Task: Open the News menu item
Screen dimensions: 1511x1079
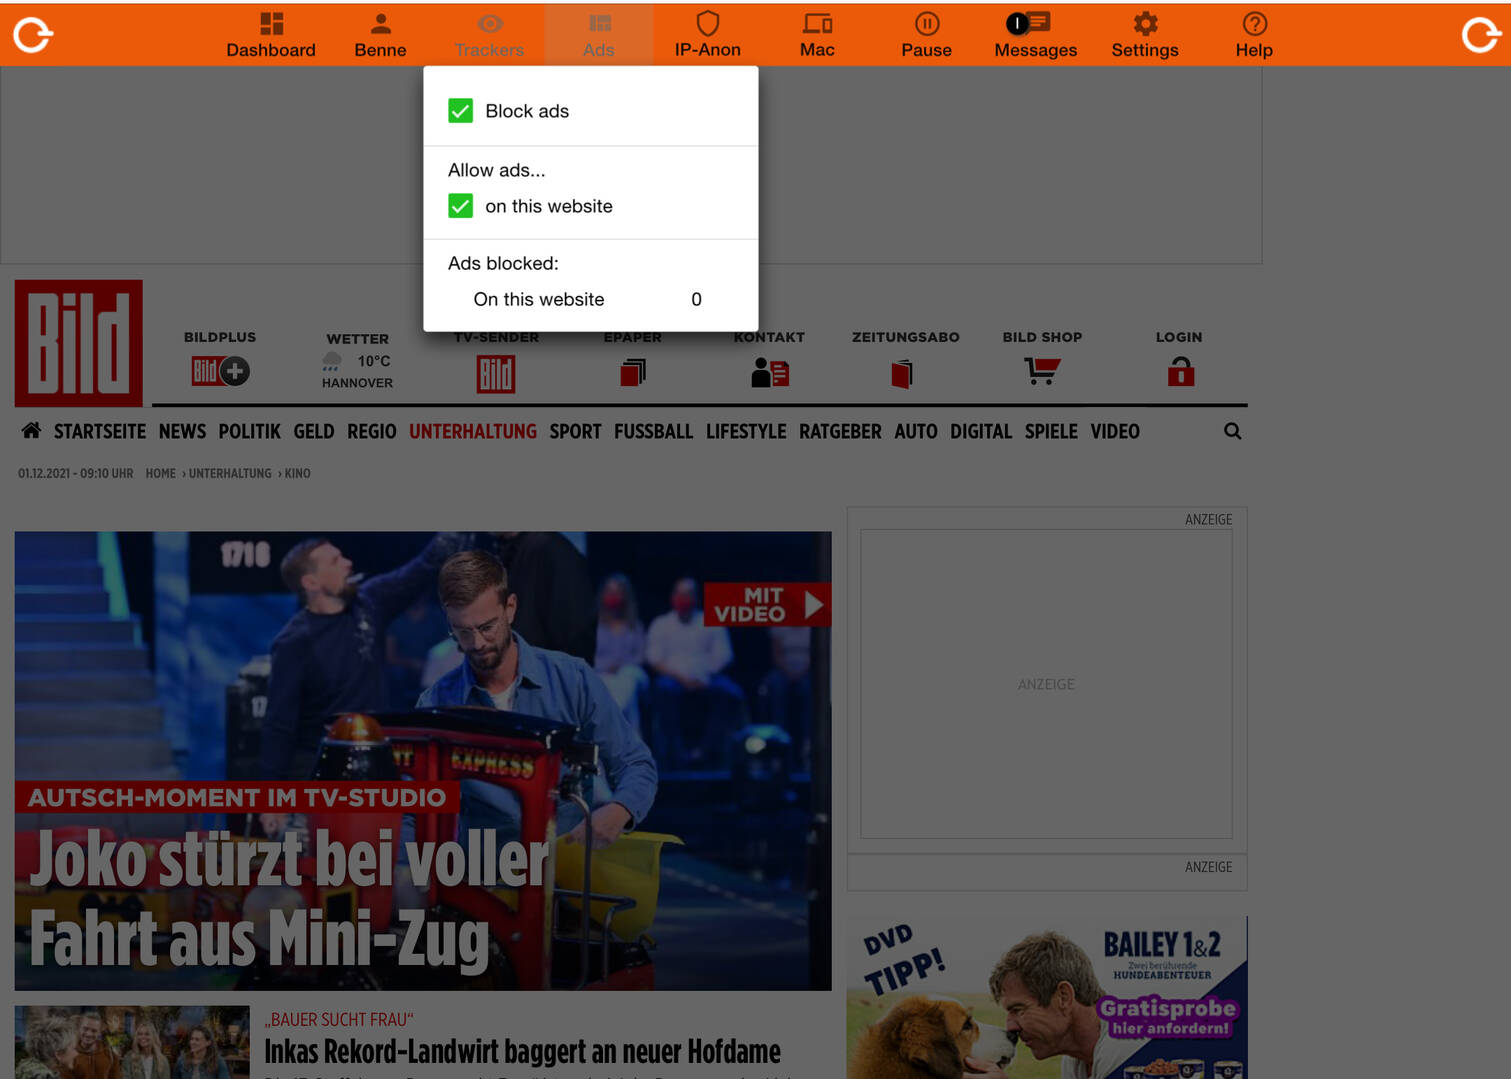Action: point(182,432)
